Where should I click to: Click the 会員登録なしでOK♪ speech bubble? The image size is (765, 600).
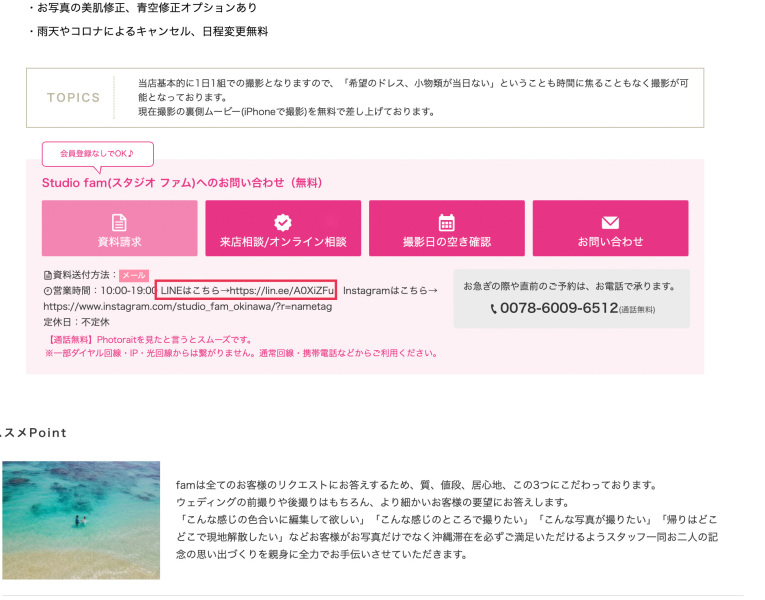[x=98, y=154]
